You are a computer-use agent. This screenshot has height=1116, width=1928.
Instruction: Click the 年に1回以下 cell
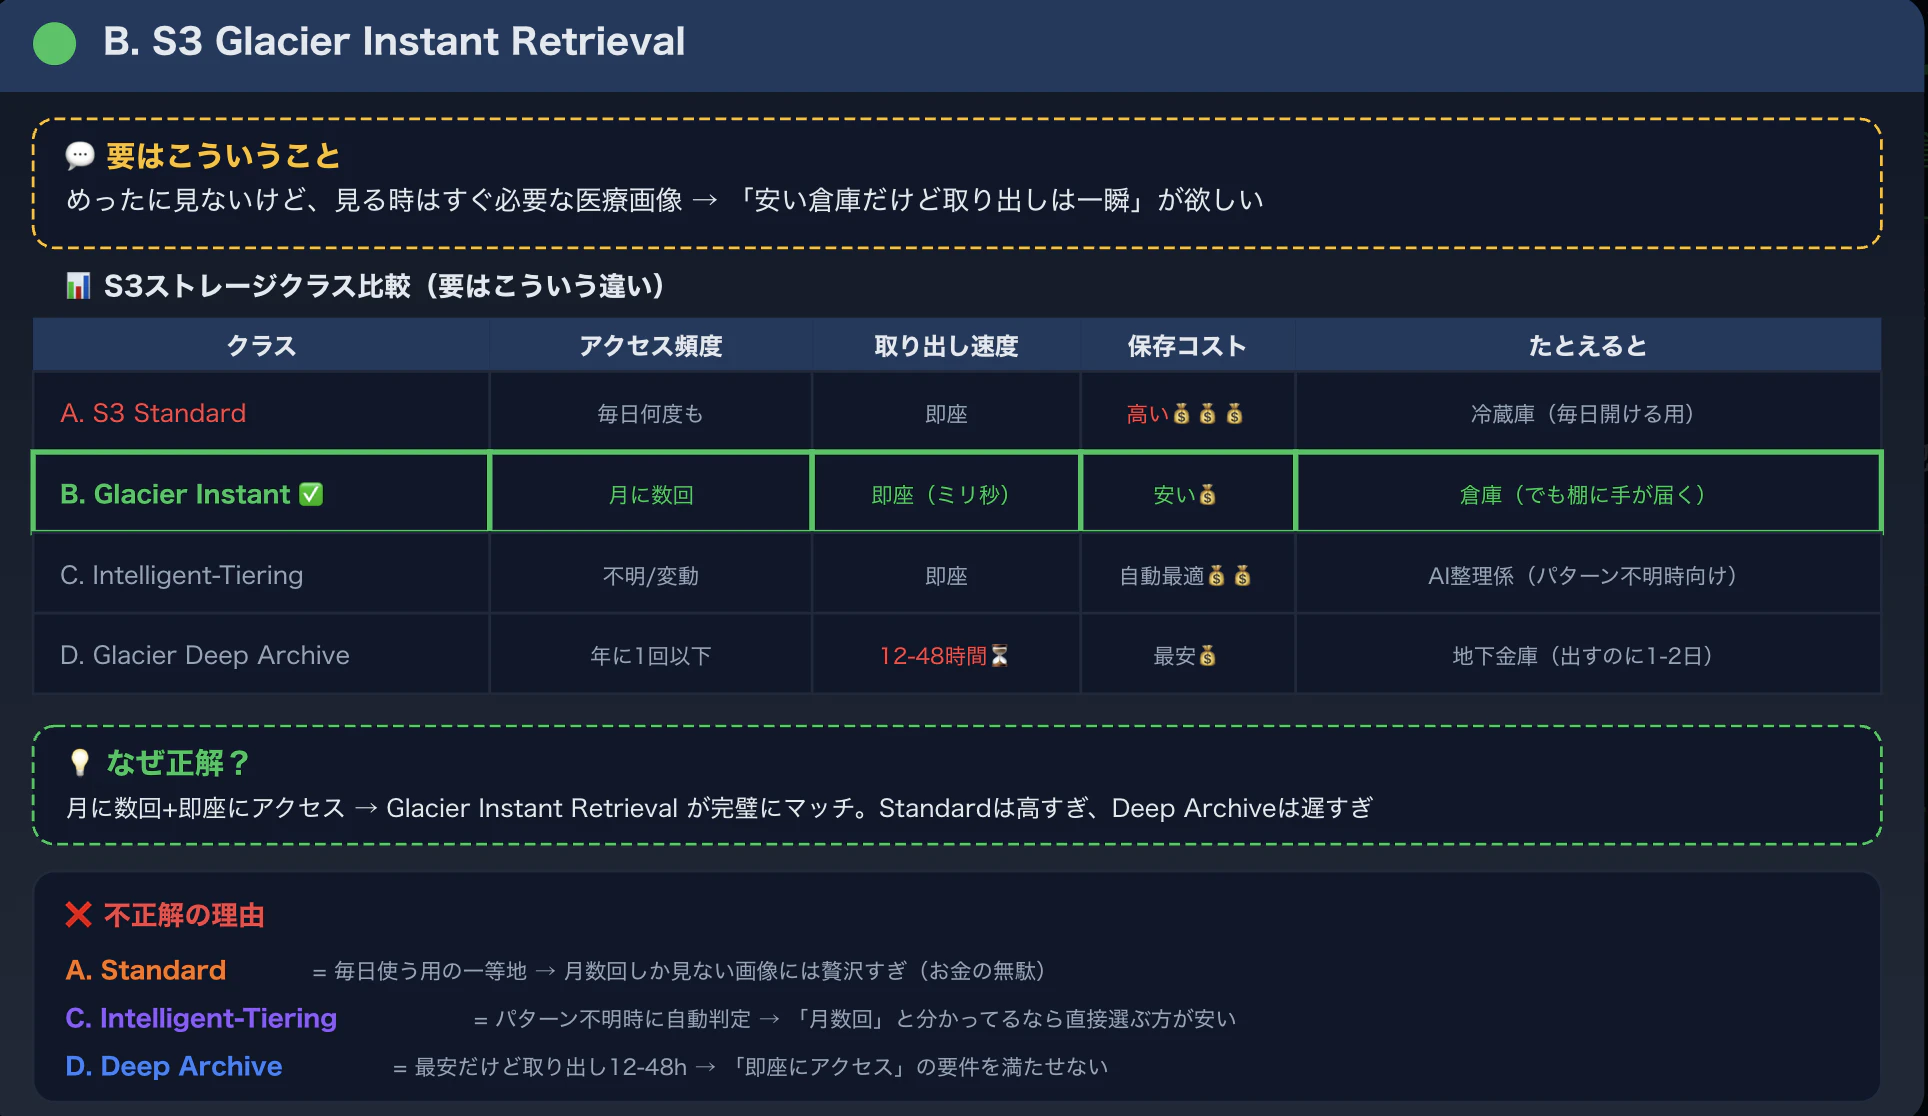(x=651, y=655)
